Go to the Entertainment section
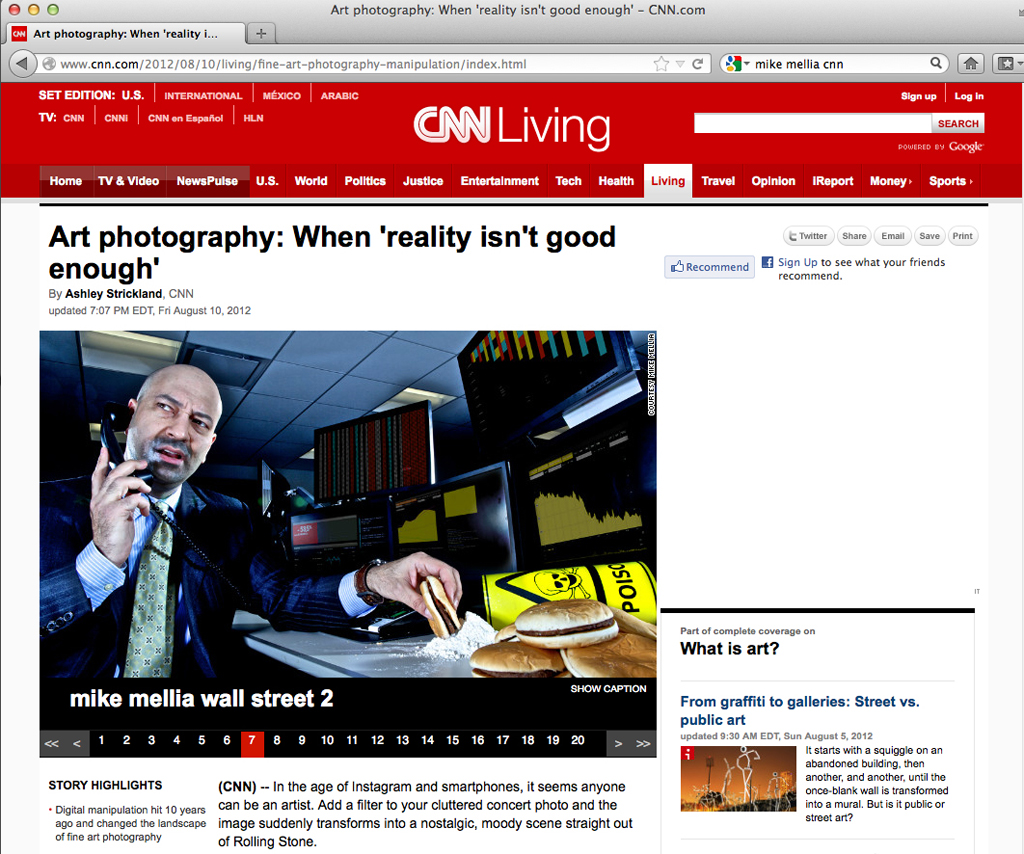The width and height of the screenshot is (1024, 854). 499,181
